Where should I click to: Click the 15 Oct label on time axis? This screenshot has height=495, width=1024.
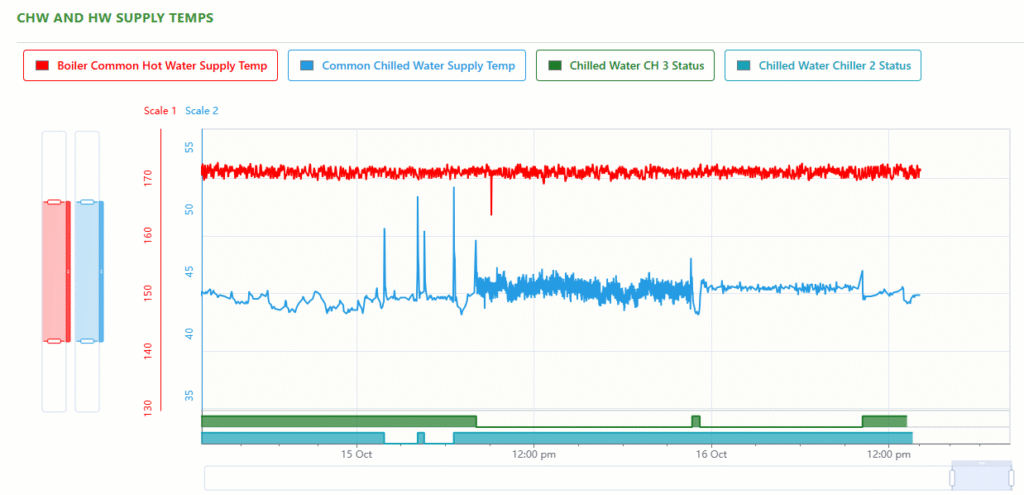coord(357,454)
